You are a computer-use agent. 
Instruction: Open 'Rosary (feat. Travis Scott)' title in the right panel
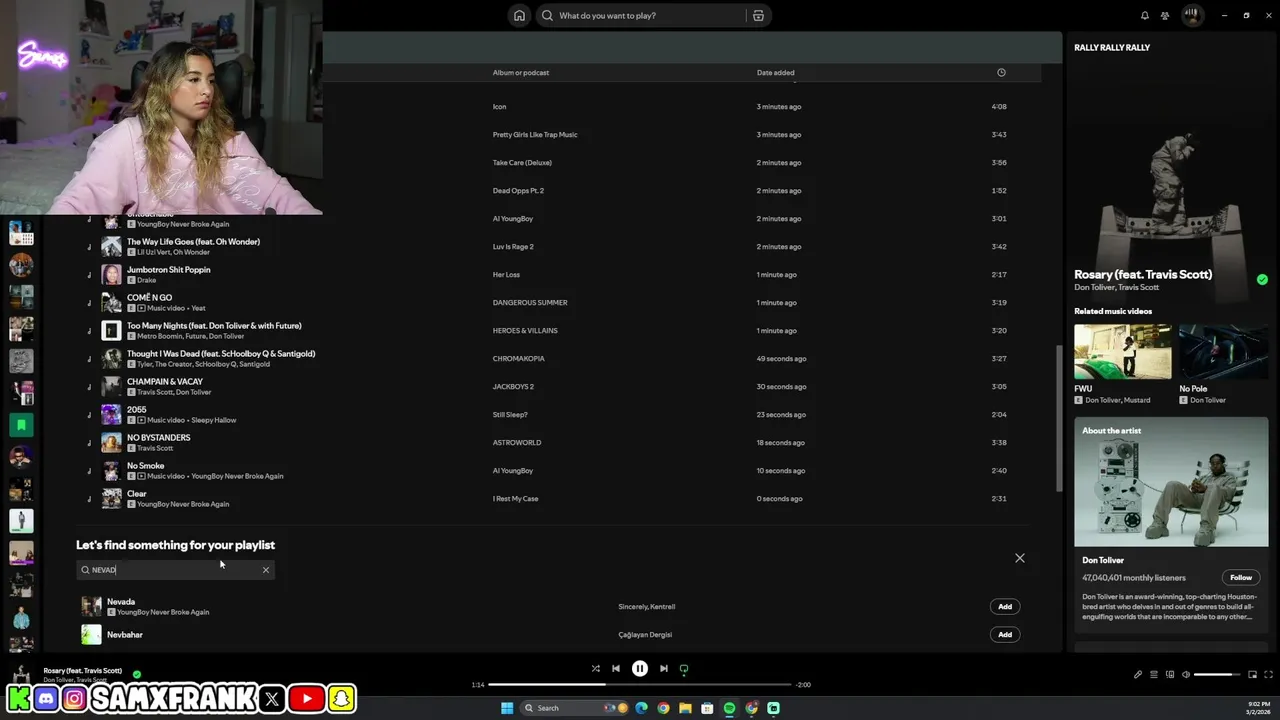(1143, 274)
